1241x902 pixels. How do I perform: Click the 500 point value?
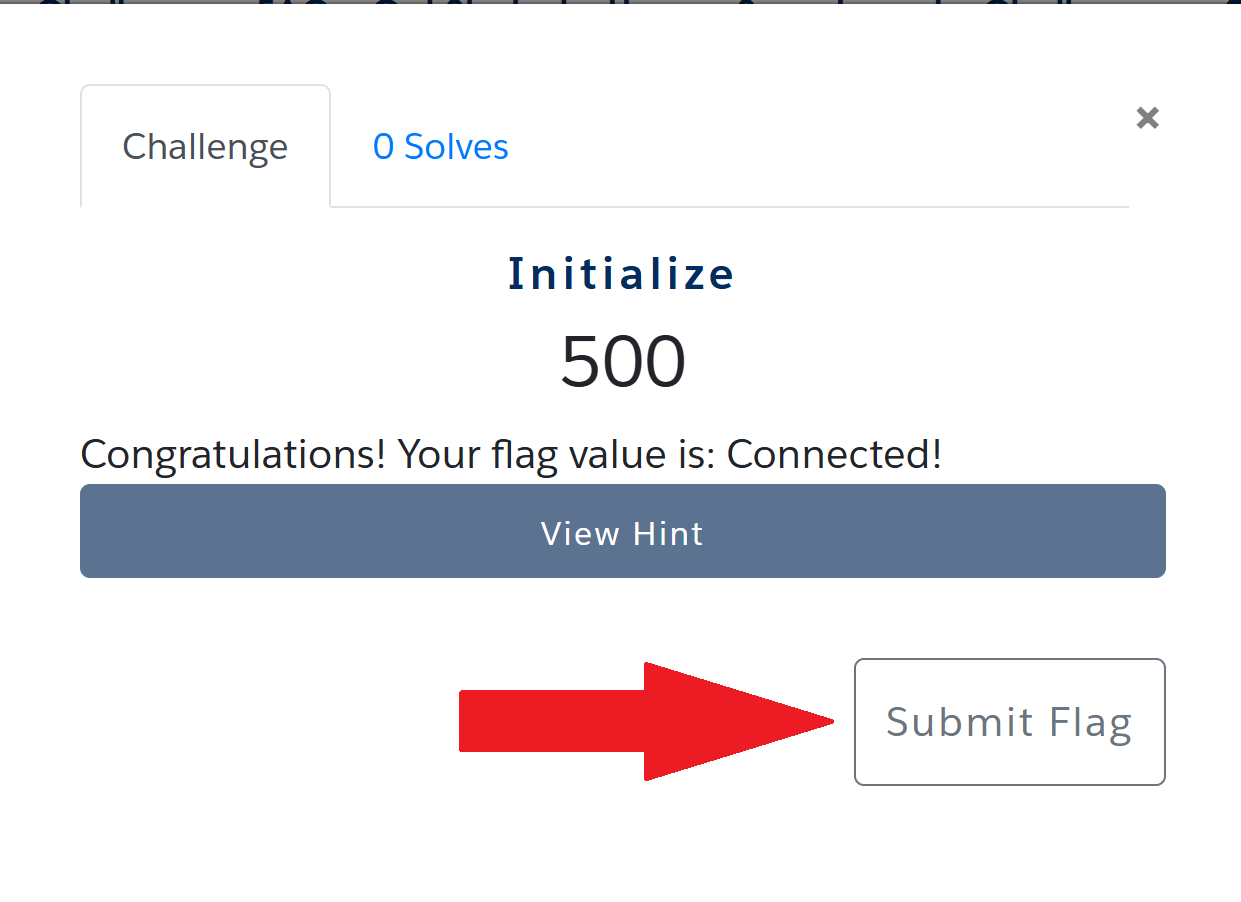[x=622, y=361]
